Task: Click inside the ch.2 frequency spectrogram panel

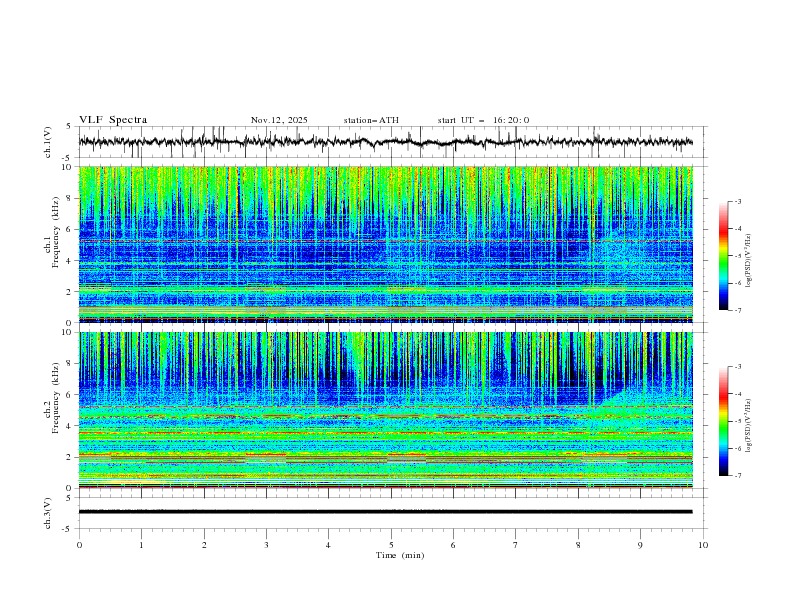Action: pos(386,410)
